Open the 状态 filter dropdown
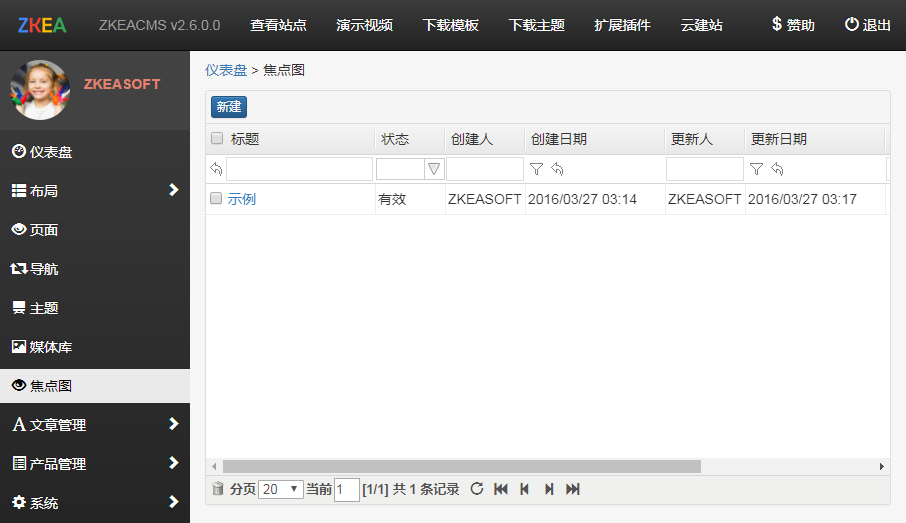 click(x=434, y=169)
